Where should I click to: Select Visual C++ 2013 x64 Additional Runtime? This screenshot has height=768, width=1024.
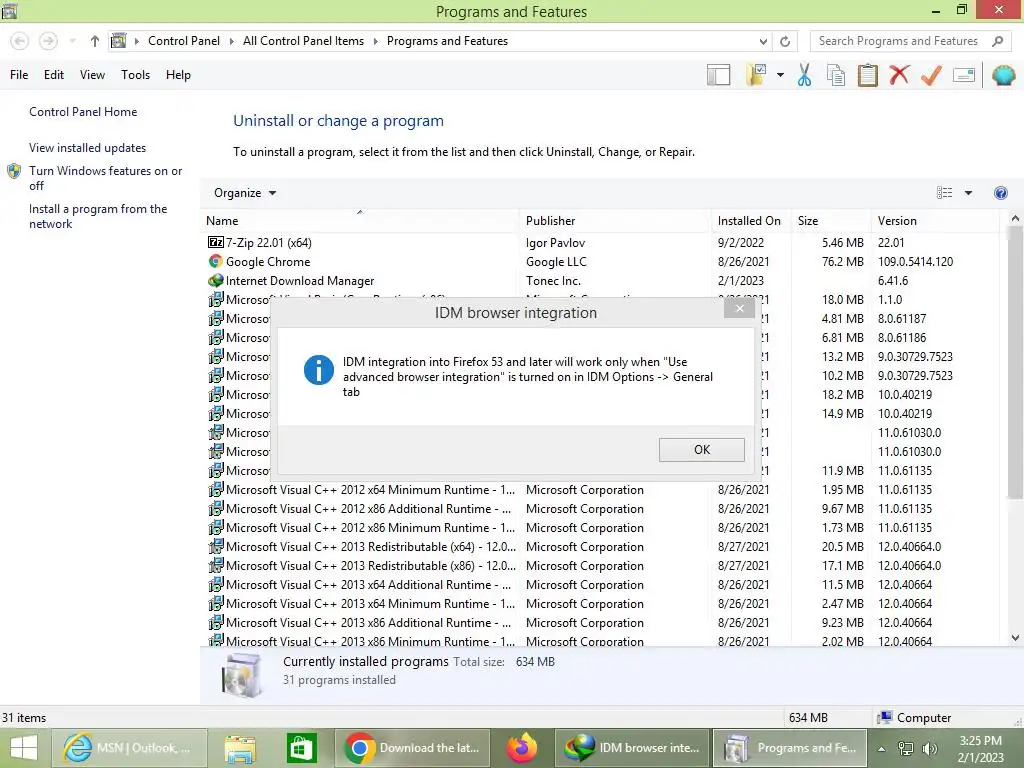(x=601, y=584)
